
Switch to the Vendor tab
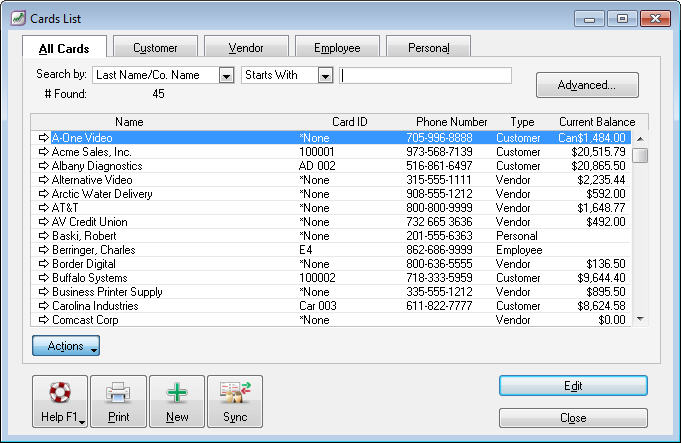[x=246, y=47]
